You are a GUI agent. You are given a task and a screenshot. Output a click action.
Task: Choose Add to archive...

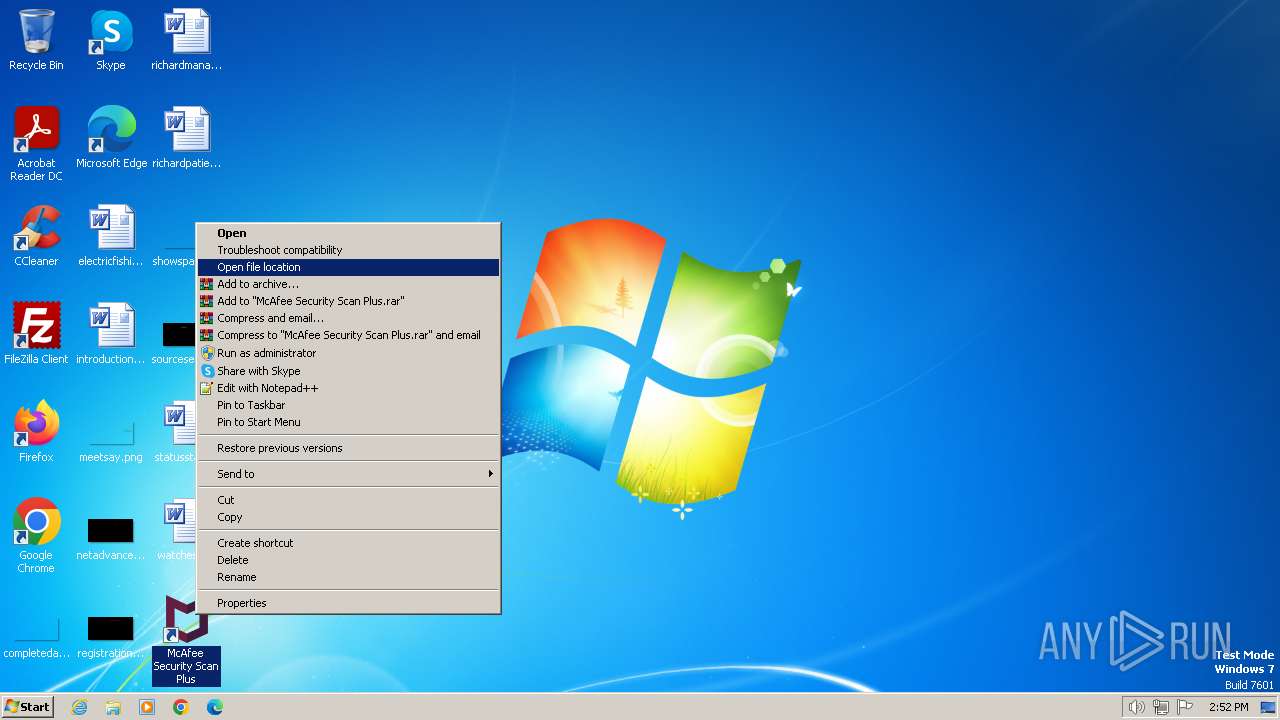pyautogui.click(x=348, y=284)
